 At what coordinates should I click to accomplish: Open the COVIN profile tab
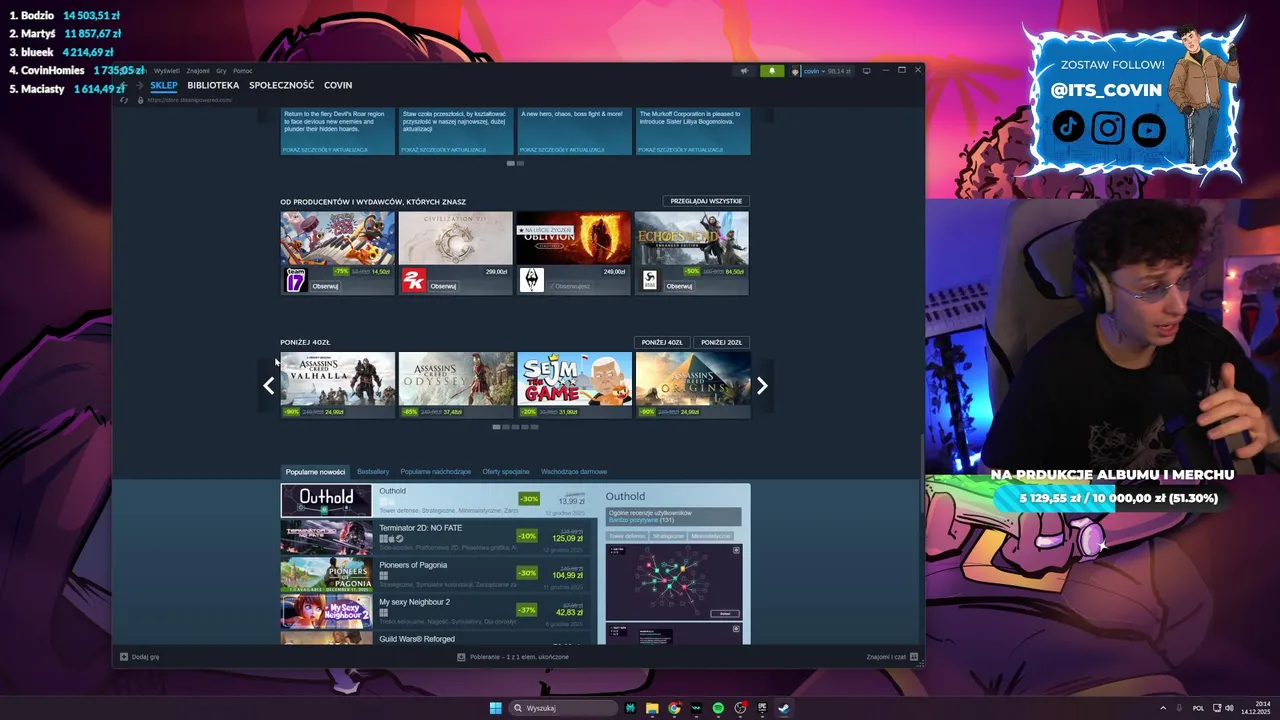pos(338,86)
